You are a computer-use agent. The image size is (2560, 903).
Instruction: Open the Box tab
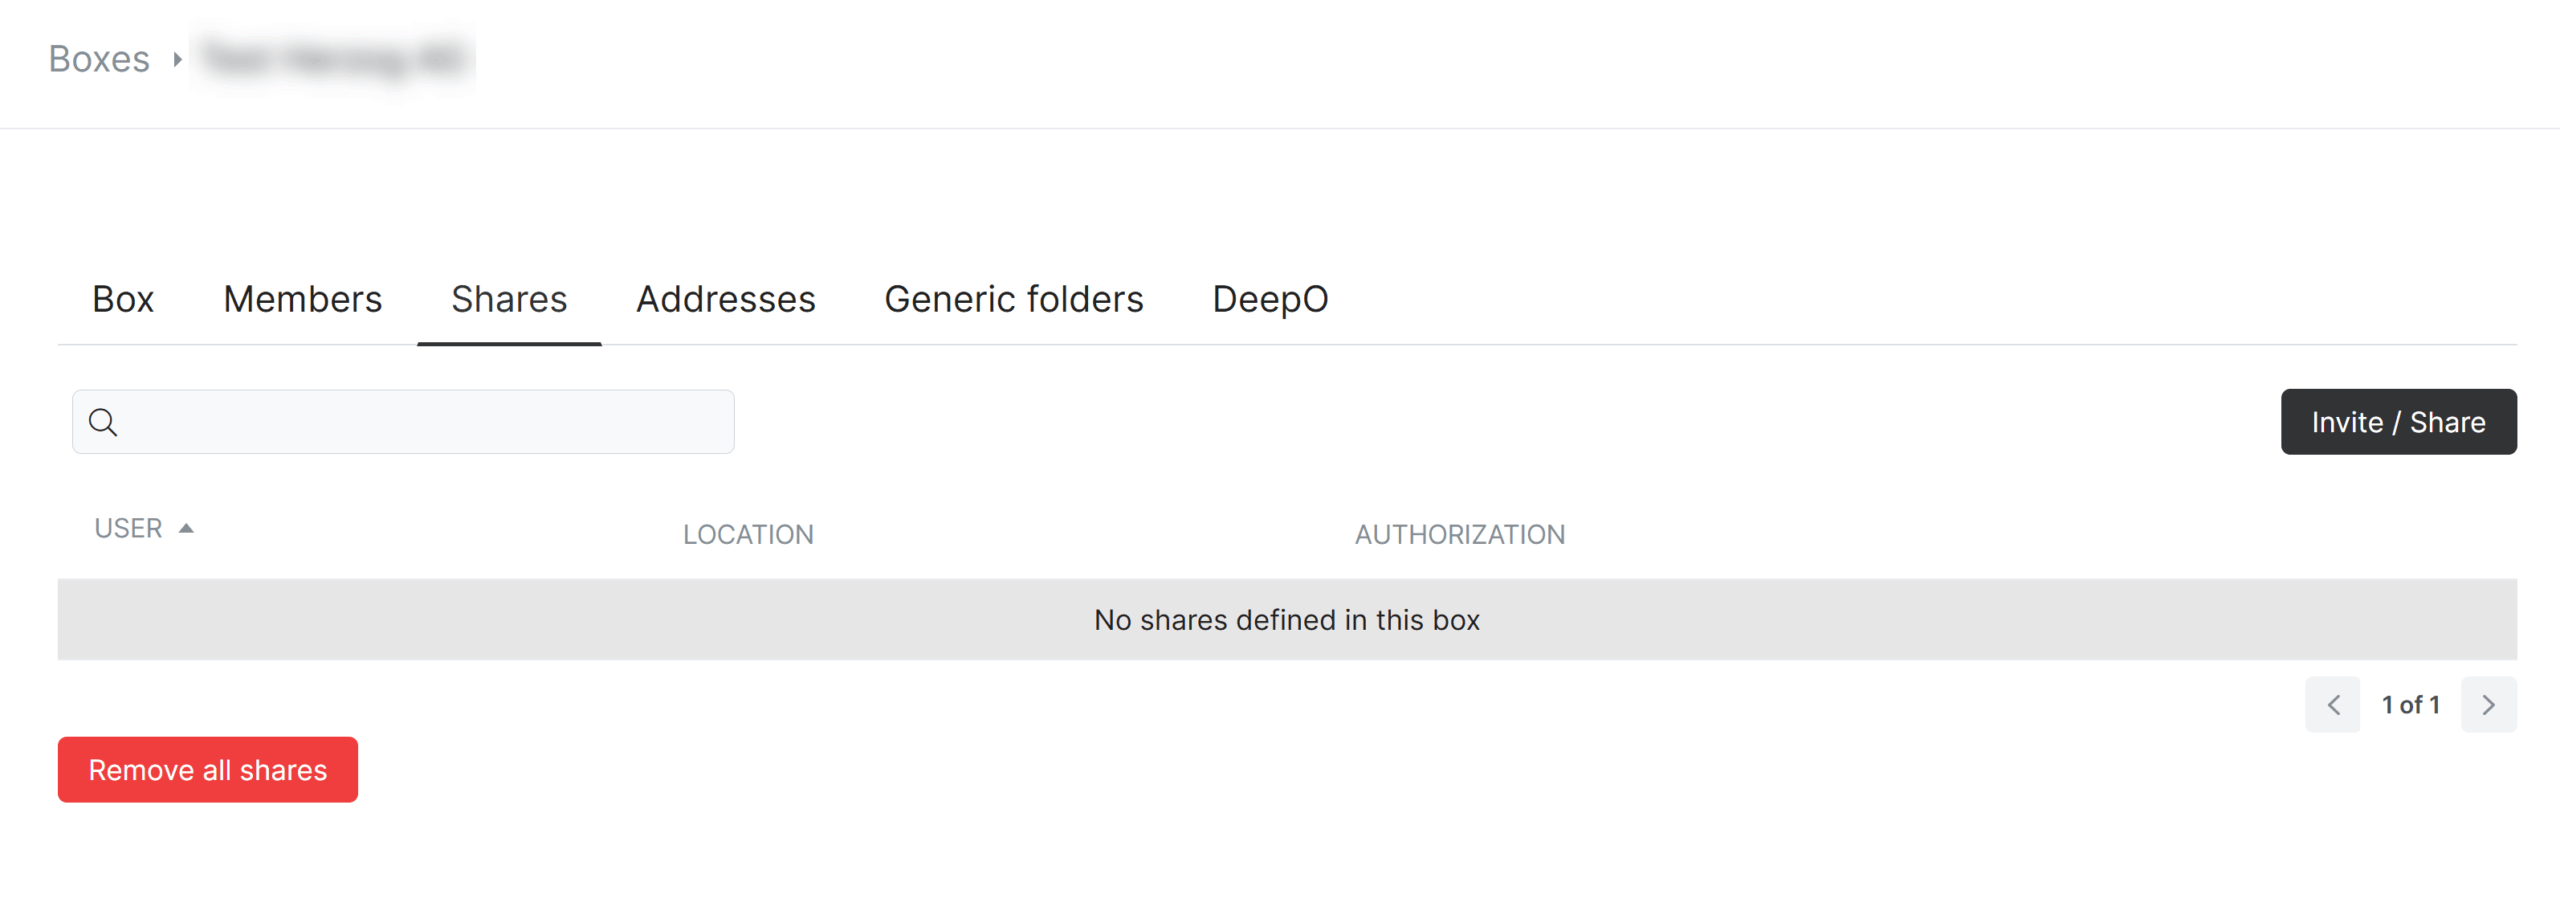(123, 299)
